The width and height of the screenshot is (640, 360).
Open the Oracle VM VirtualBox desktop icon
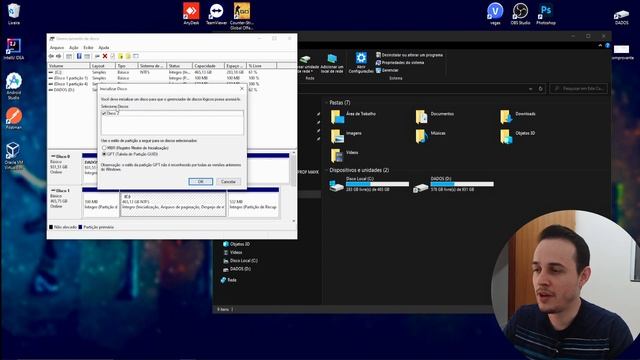click(13, 156)
